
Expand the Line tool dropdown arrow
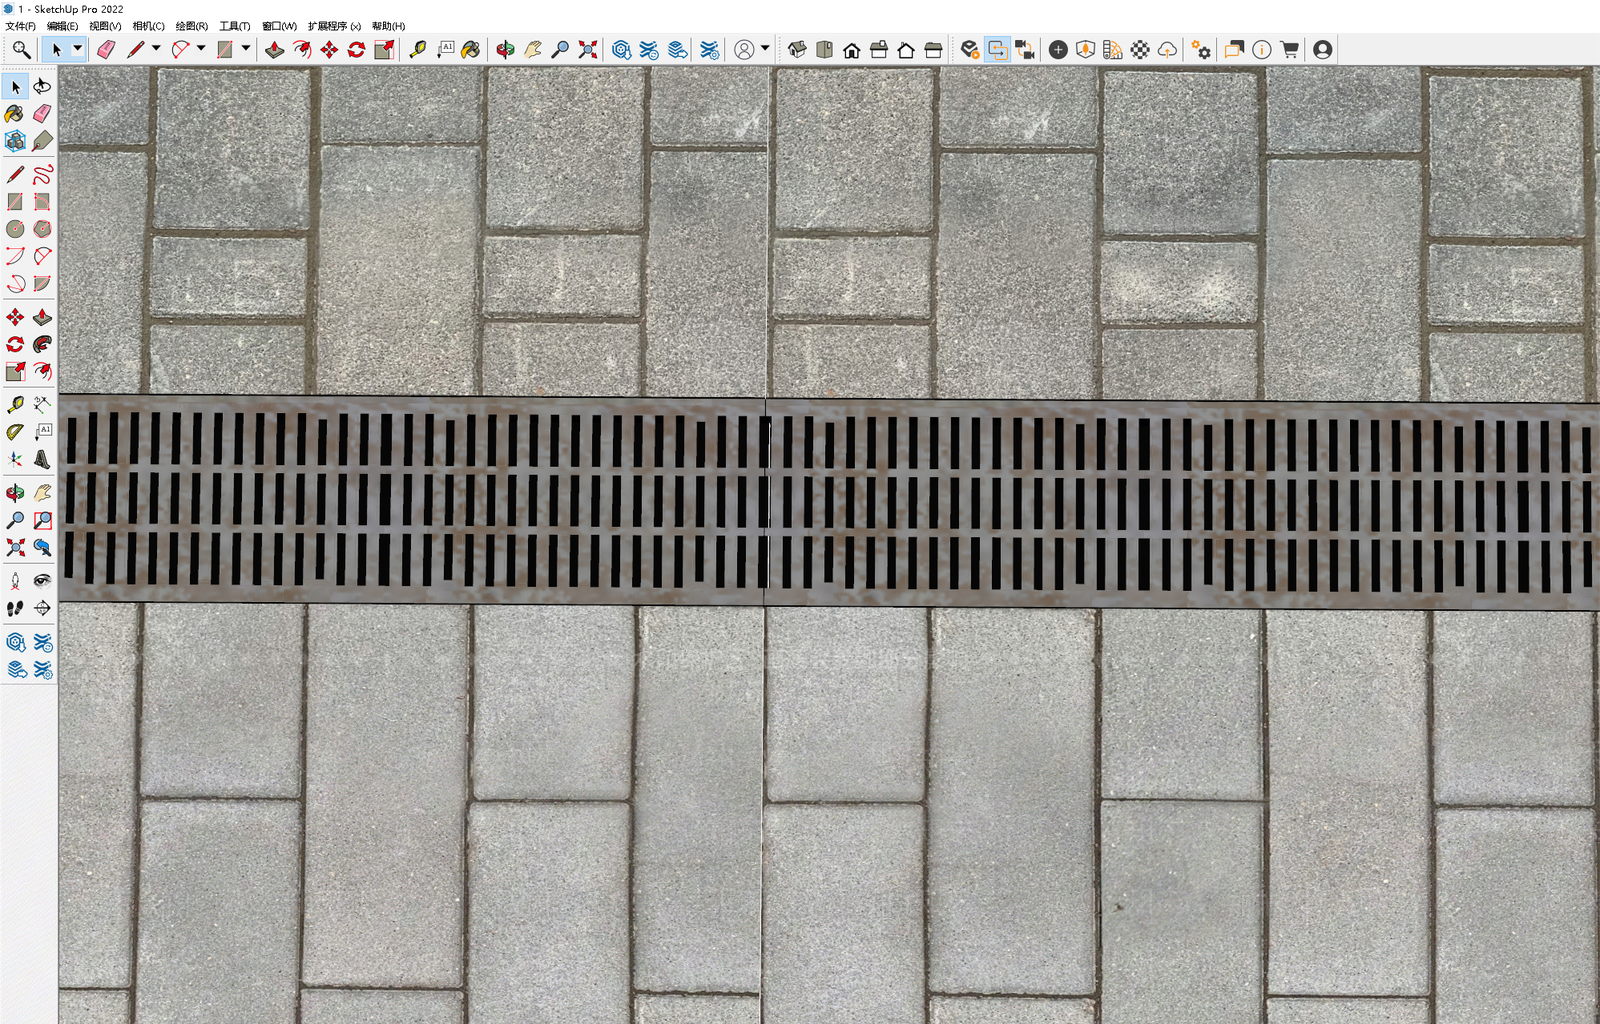[156, 48]
